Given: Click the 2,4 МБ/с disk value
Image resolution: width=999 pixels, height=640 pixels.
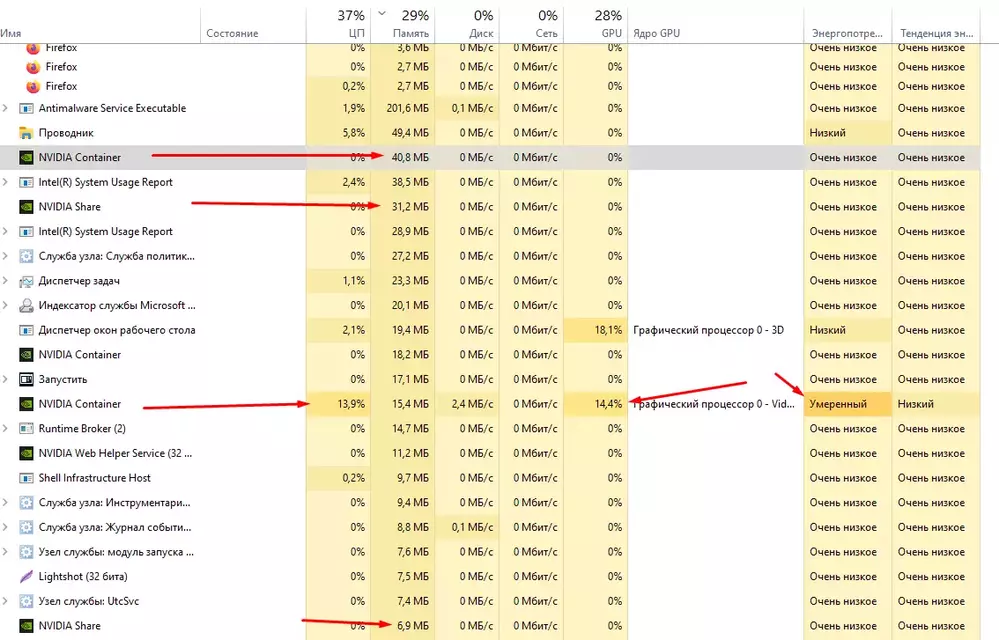Looking at the screenshot, I should click(473, 404).
